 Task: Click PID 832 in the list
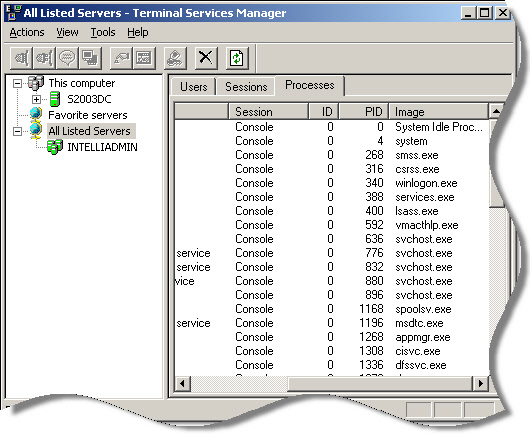(374, 267)
